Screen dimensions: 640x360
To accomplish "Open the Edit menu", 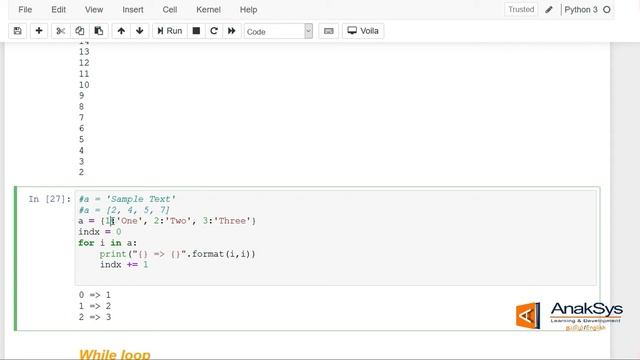I will 58,9.
